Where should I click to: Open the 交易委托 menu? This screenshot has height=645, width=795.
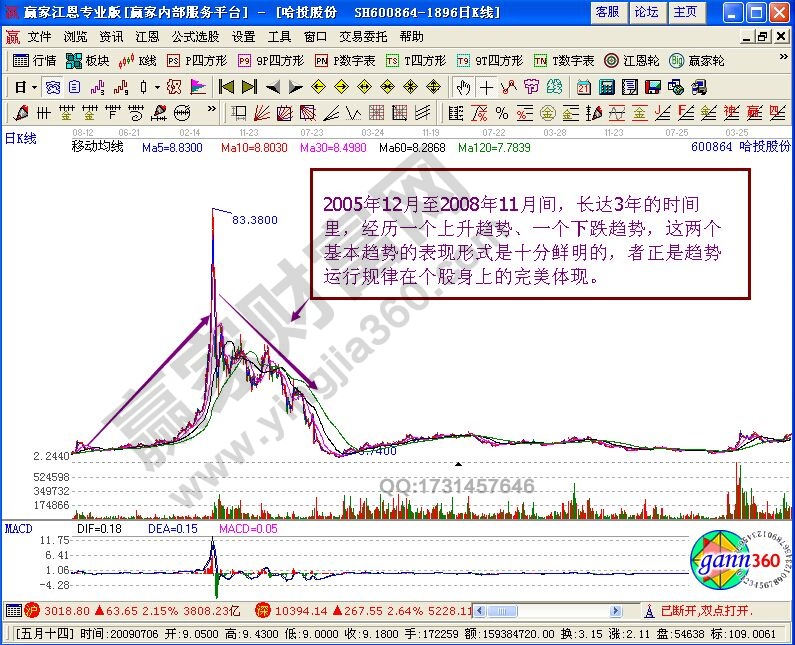pyautogui.click(x=362, y=36)
